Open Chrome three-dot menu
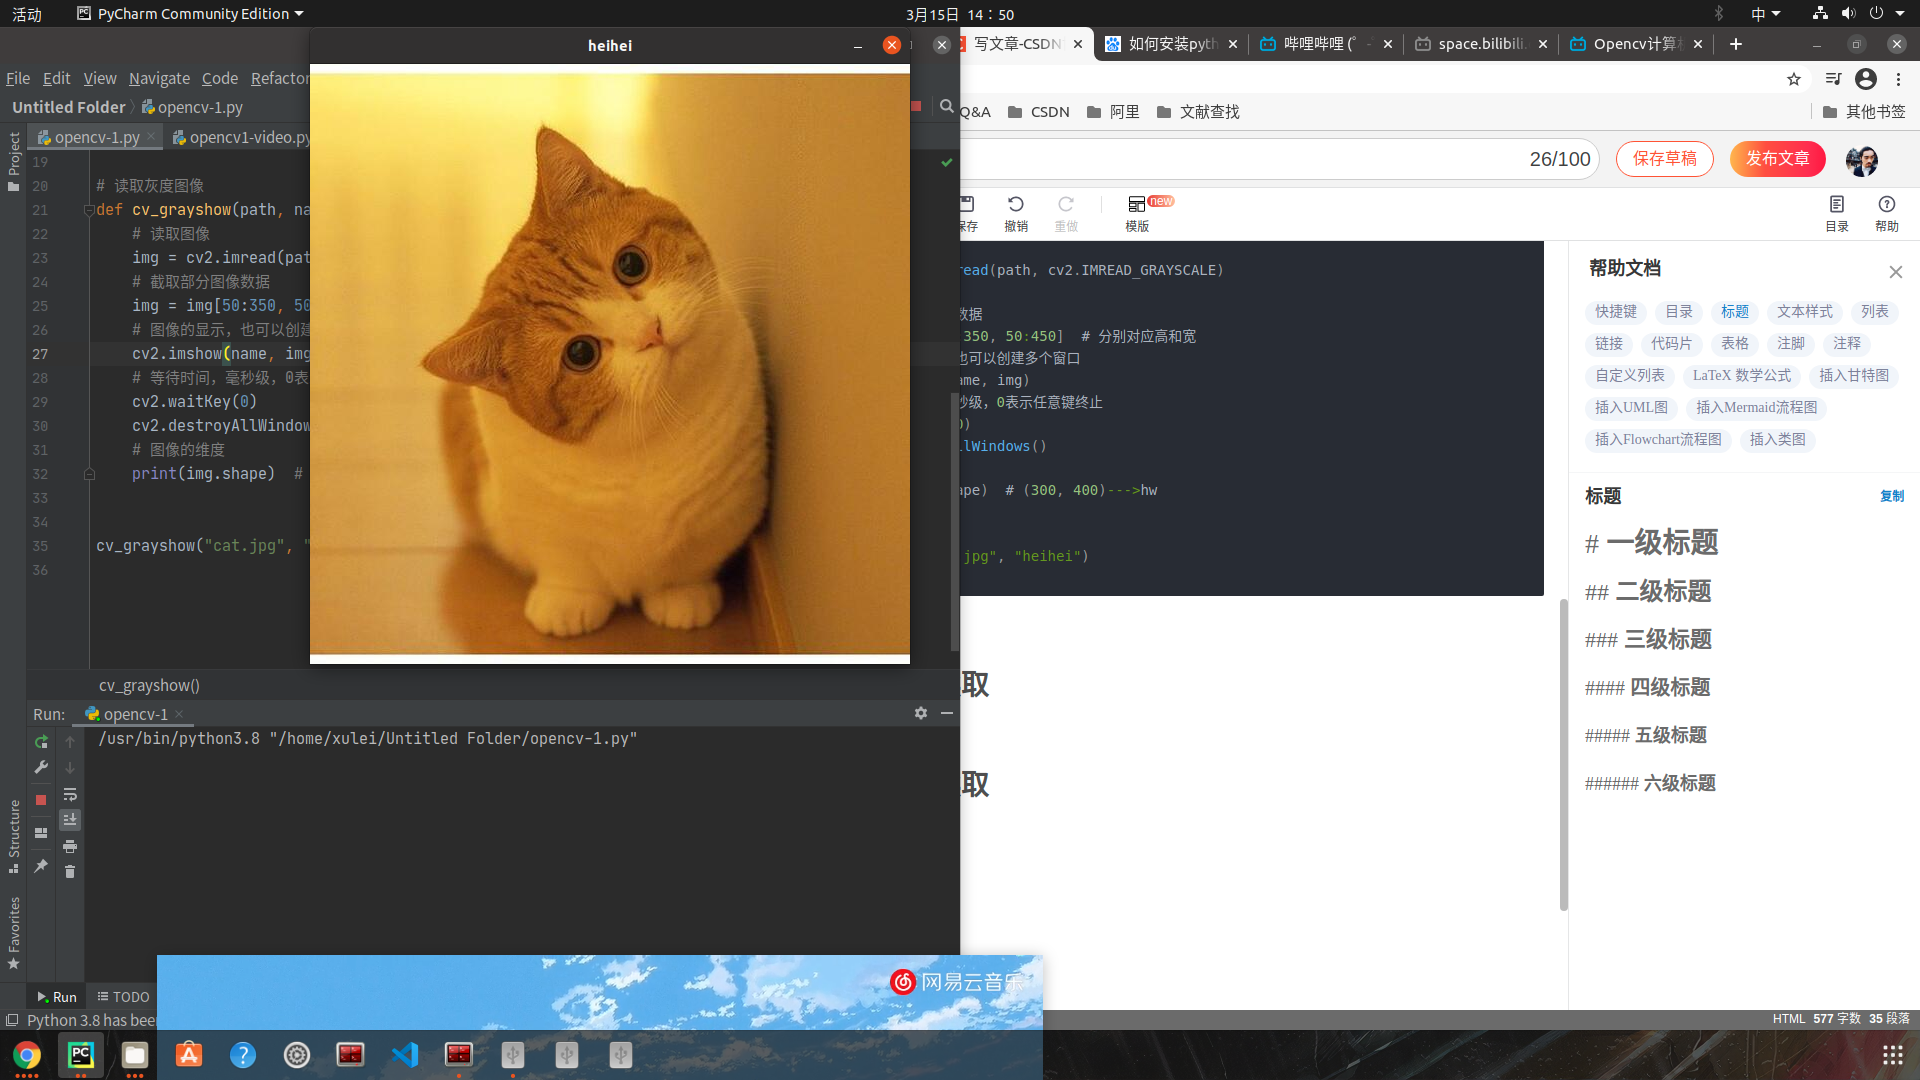This screenshot has height=1080, width=1920. click(x=1899, y=79)
